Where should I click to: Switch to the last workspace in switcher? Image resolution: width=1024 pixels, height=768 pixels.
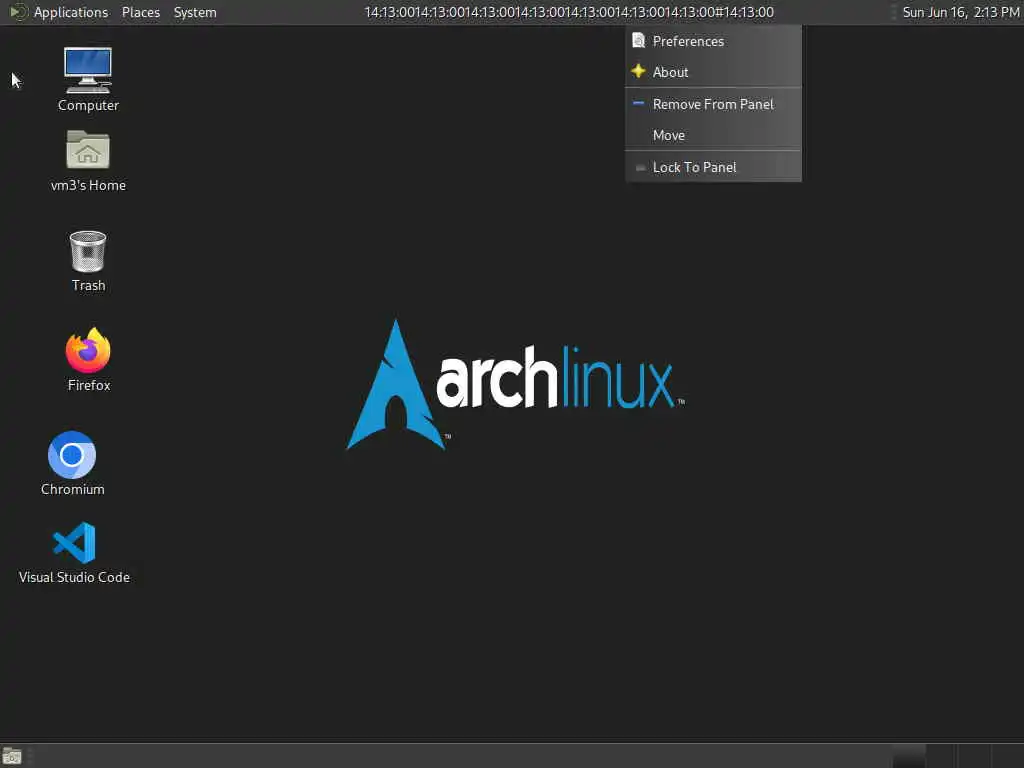[1007, 756]
